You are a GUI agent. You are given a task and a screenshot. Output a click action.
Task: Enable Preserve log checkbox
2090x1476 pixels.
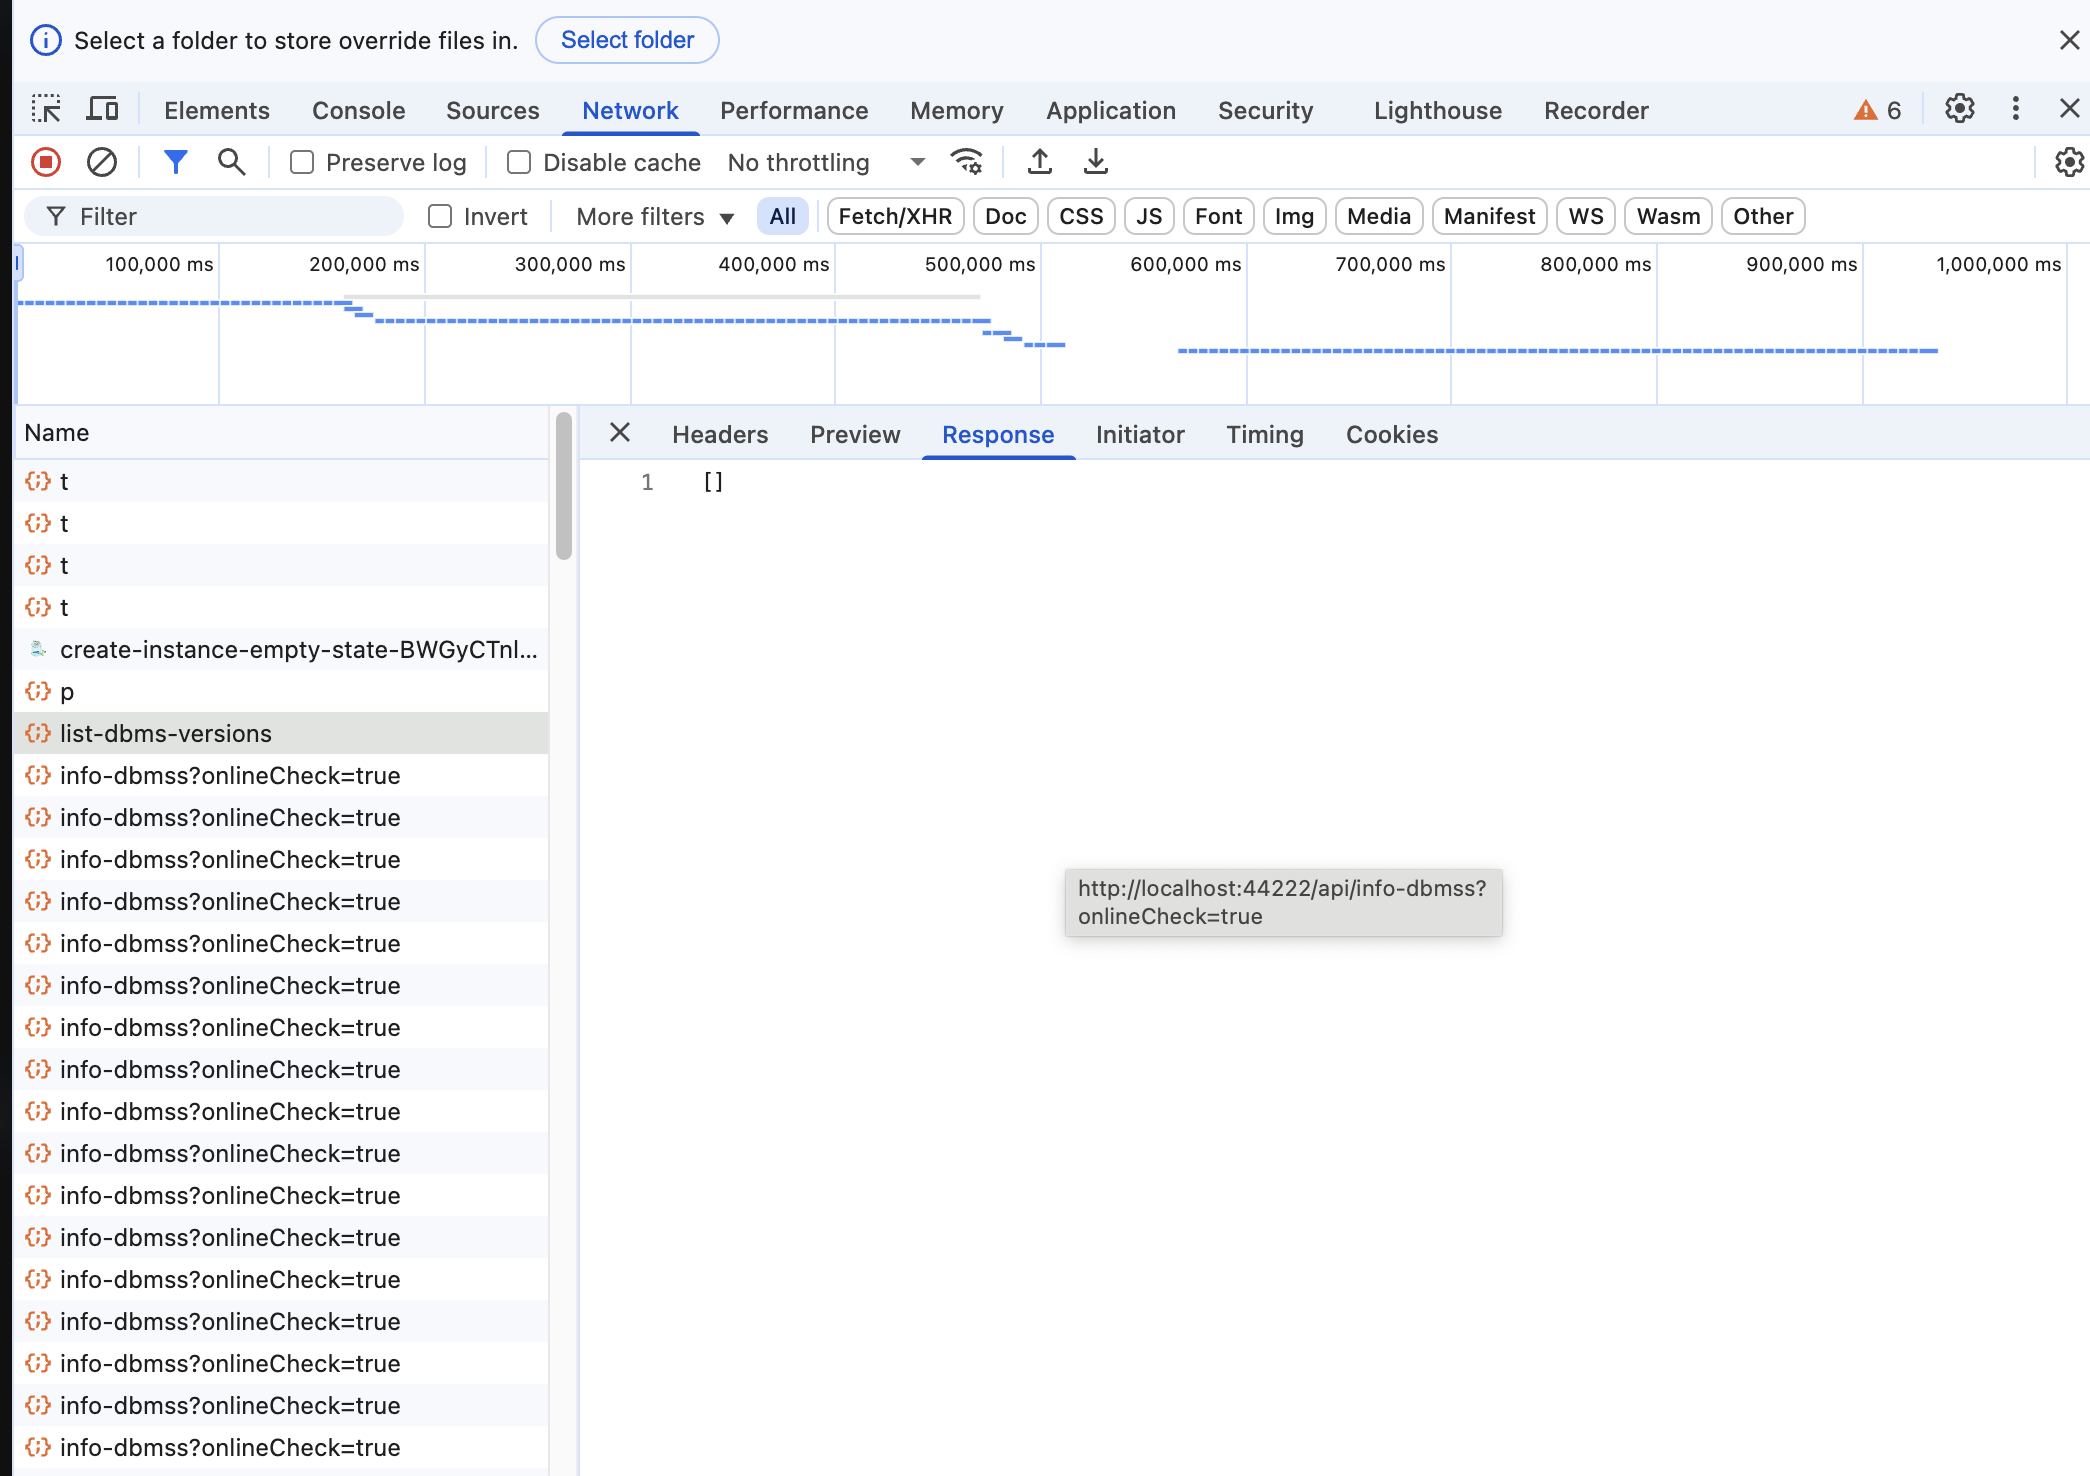click(302, 162)
